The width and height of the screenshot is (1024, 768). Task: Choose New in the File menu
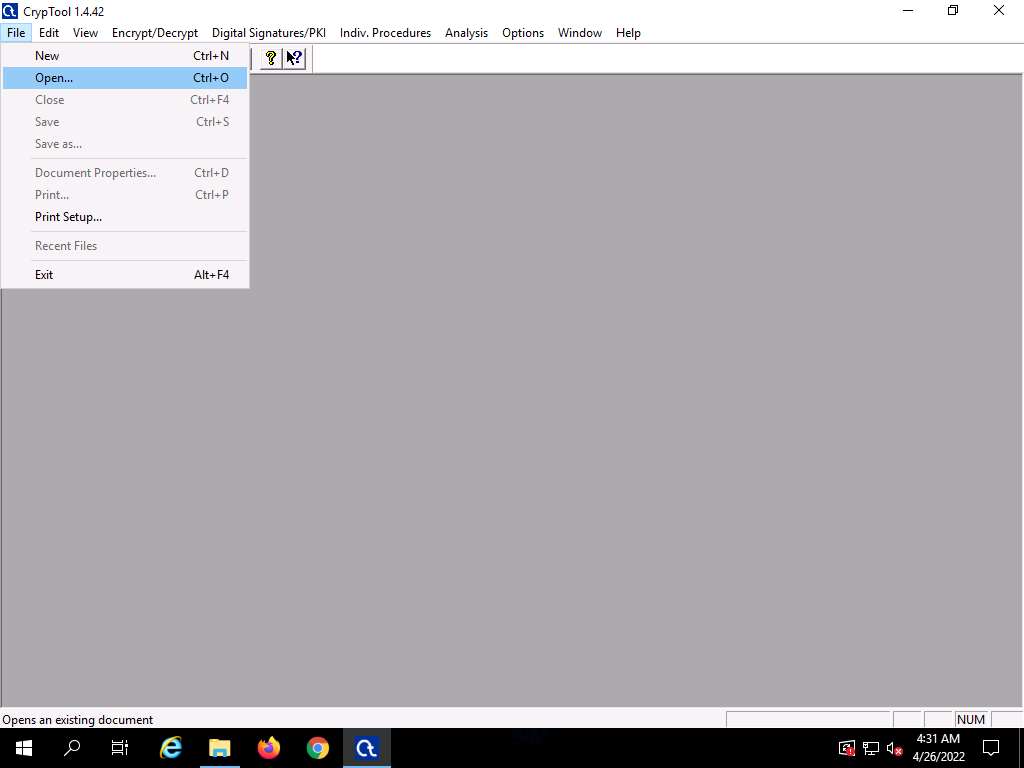pyautogui.click(x=47, y=56)
